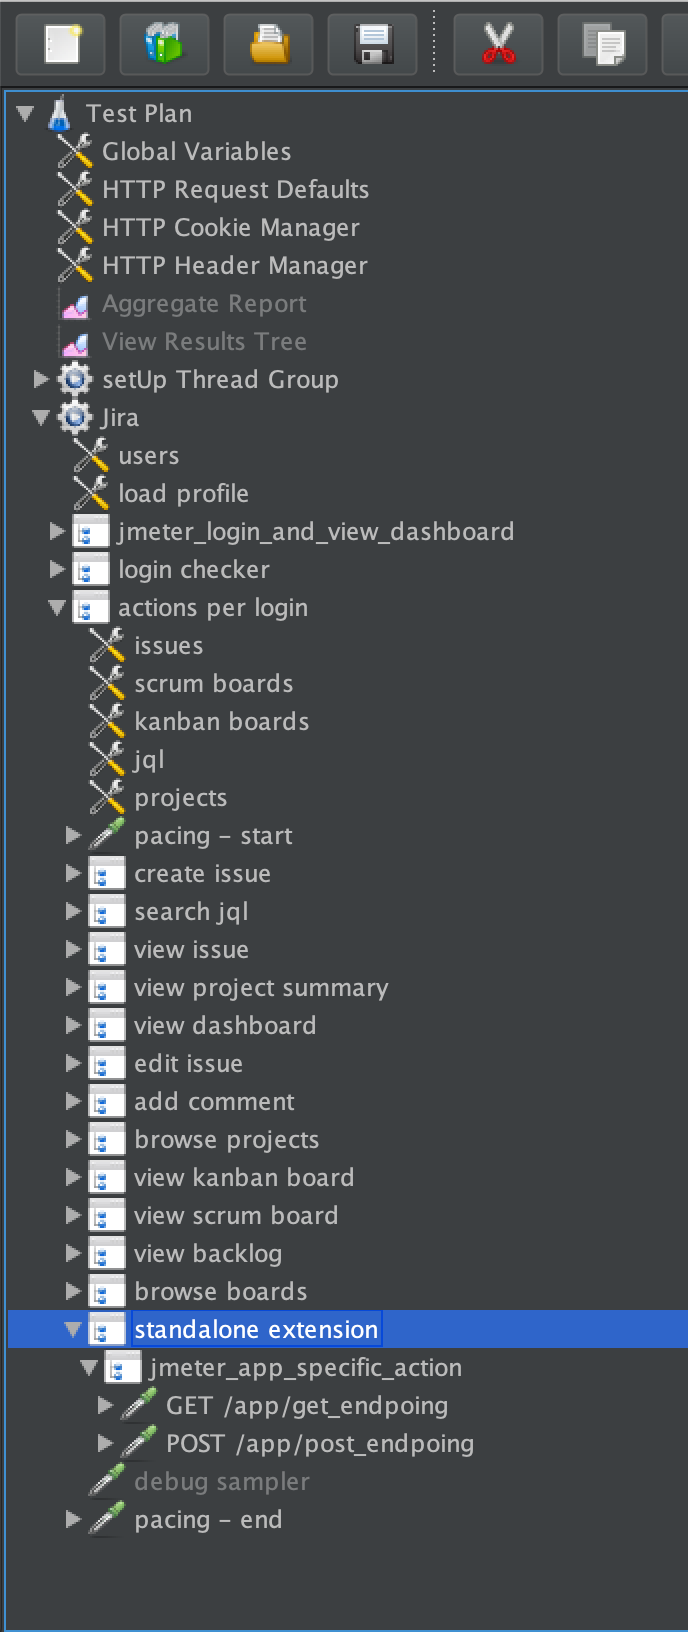Select the view dashboard tree item
Viewport: 688px width, 1632px height.
point(225,1026)
